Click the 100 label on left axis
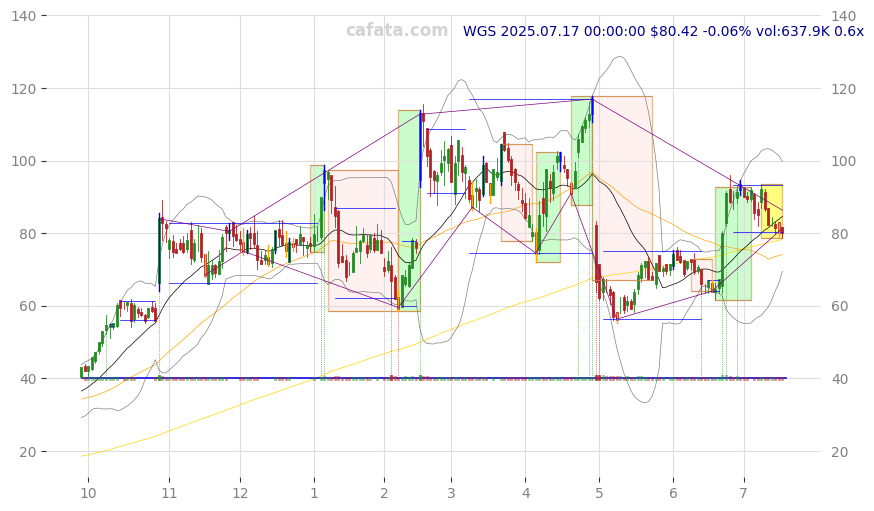The image size is (874, 511). [x=24, y=162]
